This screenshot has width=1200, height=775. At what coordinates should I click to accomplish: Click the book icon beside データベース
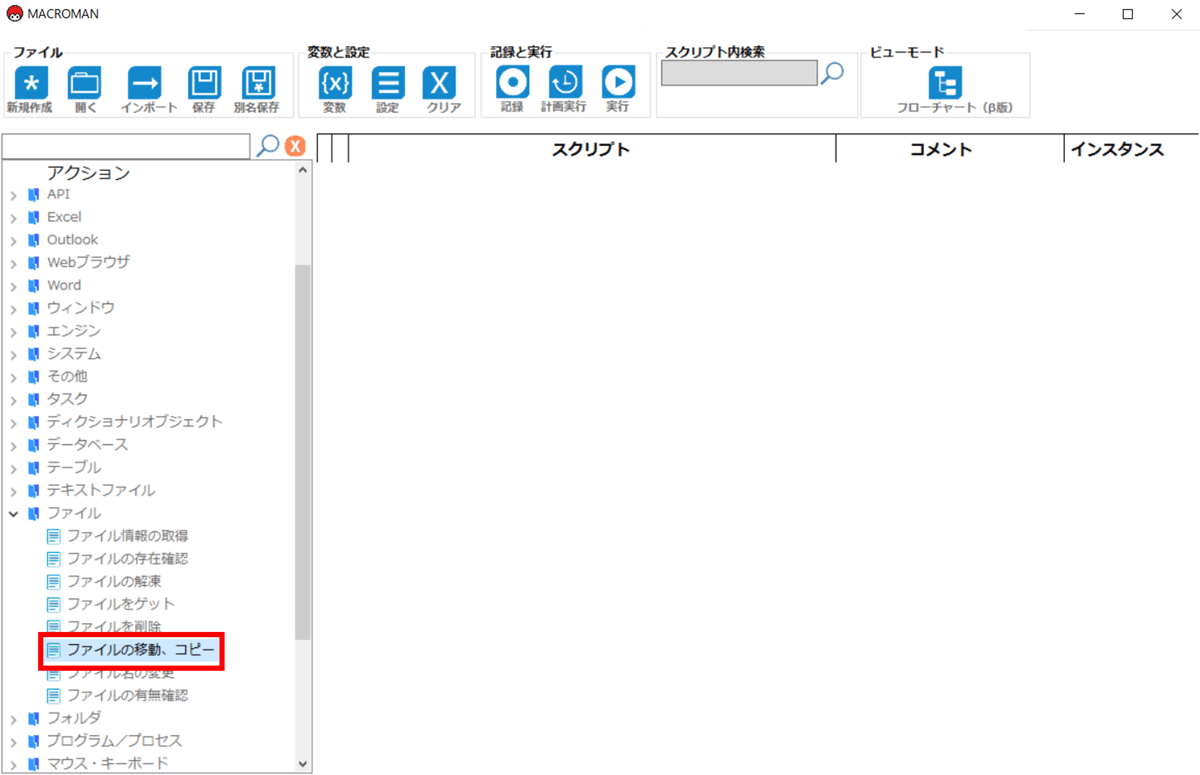(x=34, y=445)
